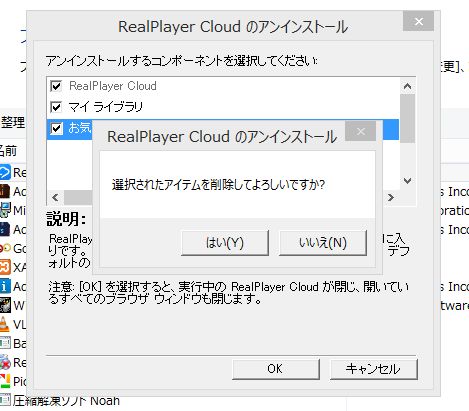Click the OK button in uninstall dialog
This screenshot has height=411, width=469.
[x=276, y=369]
